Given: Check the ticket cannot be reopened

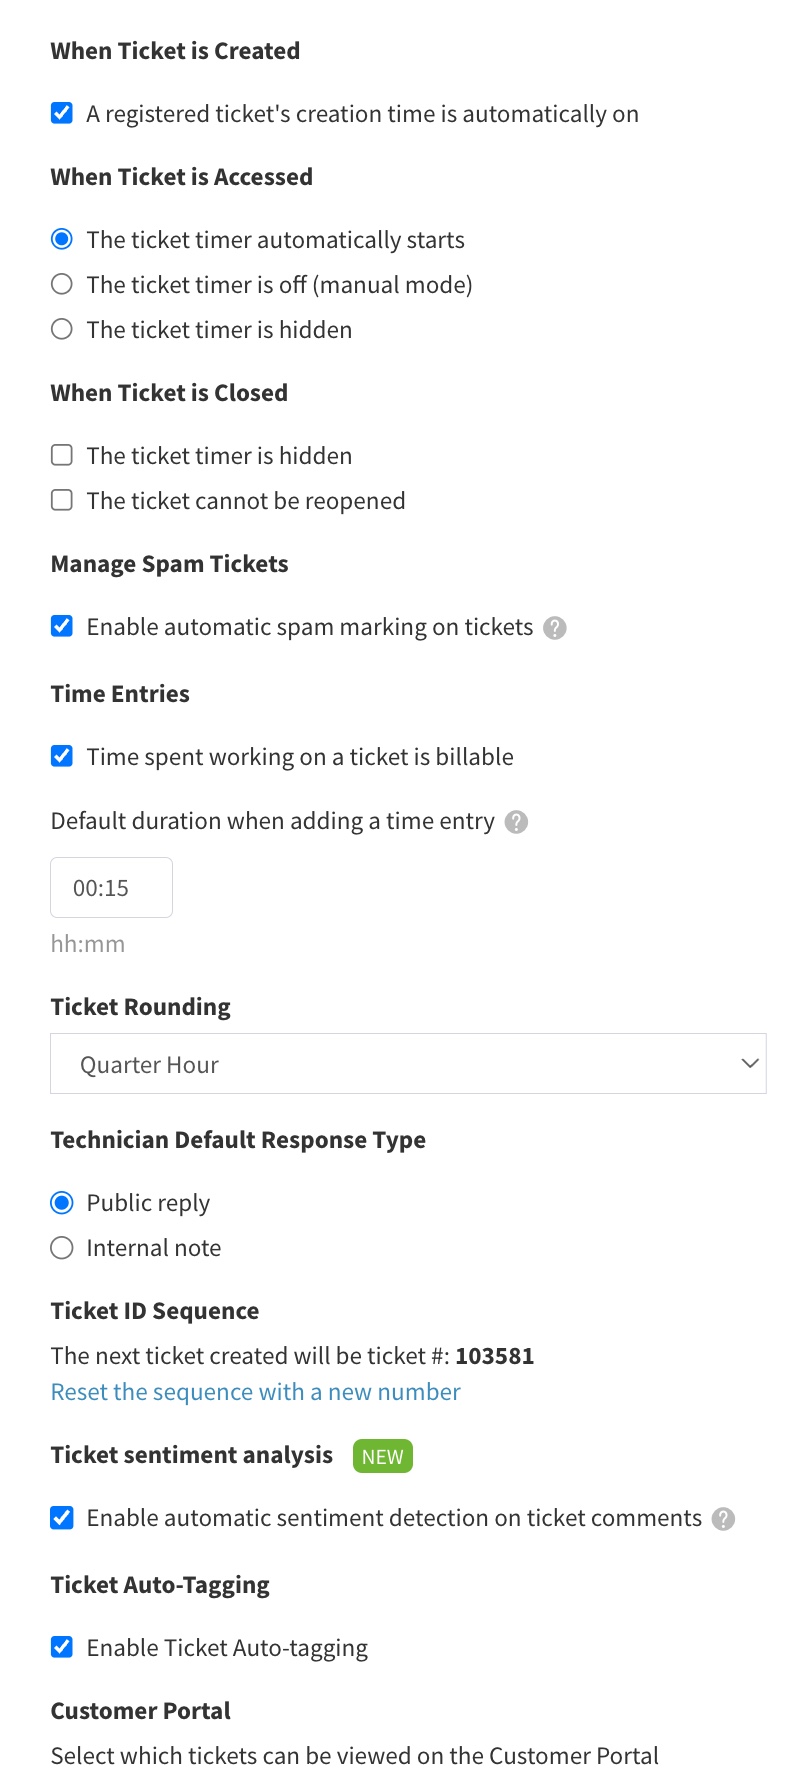Looking at the screenshot, I should point(62,500).
